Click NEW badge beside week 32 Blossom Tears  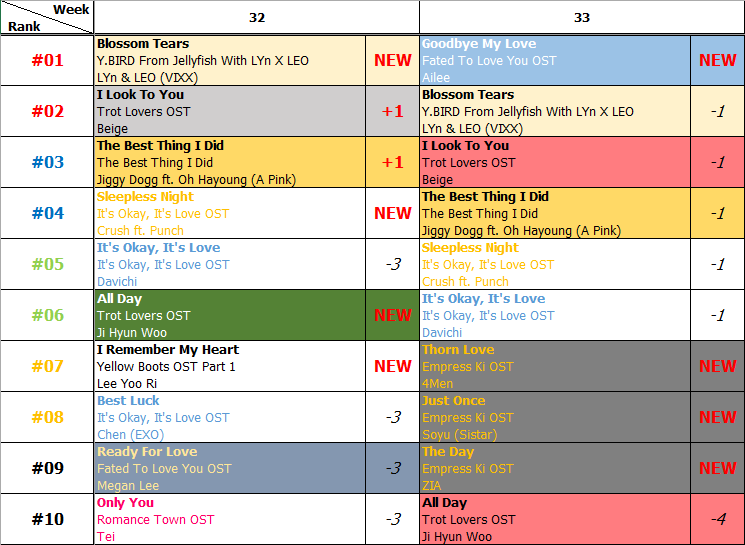(392, 60)
